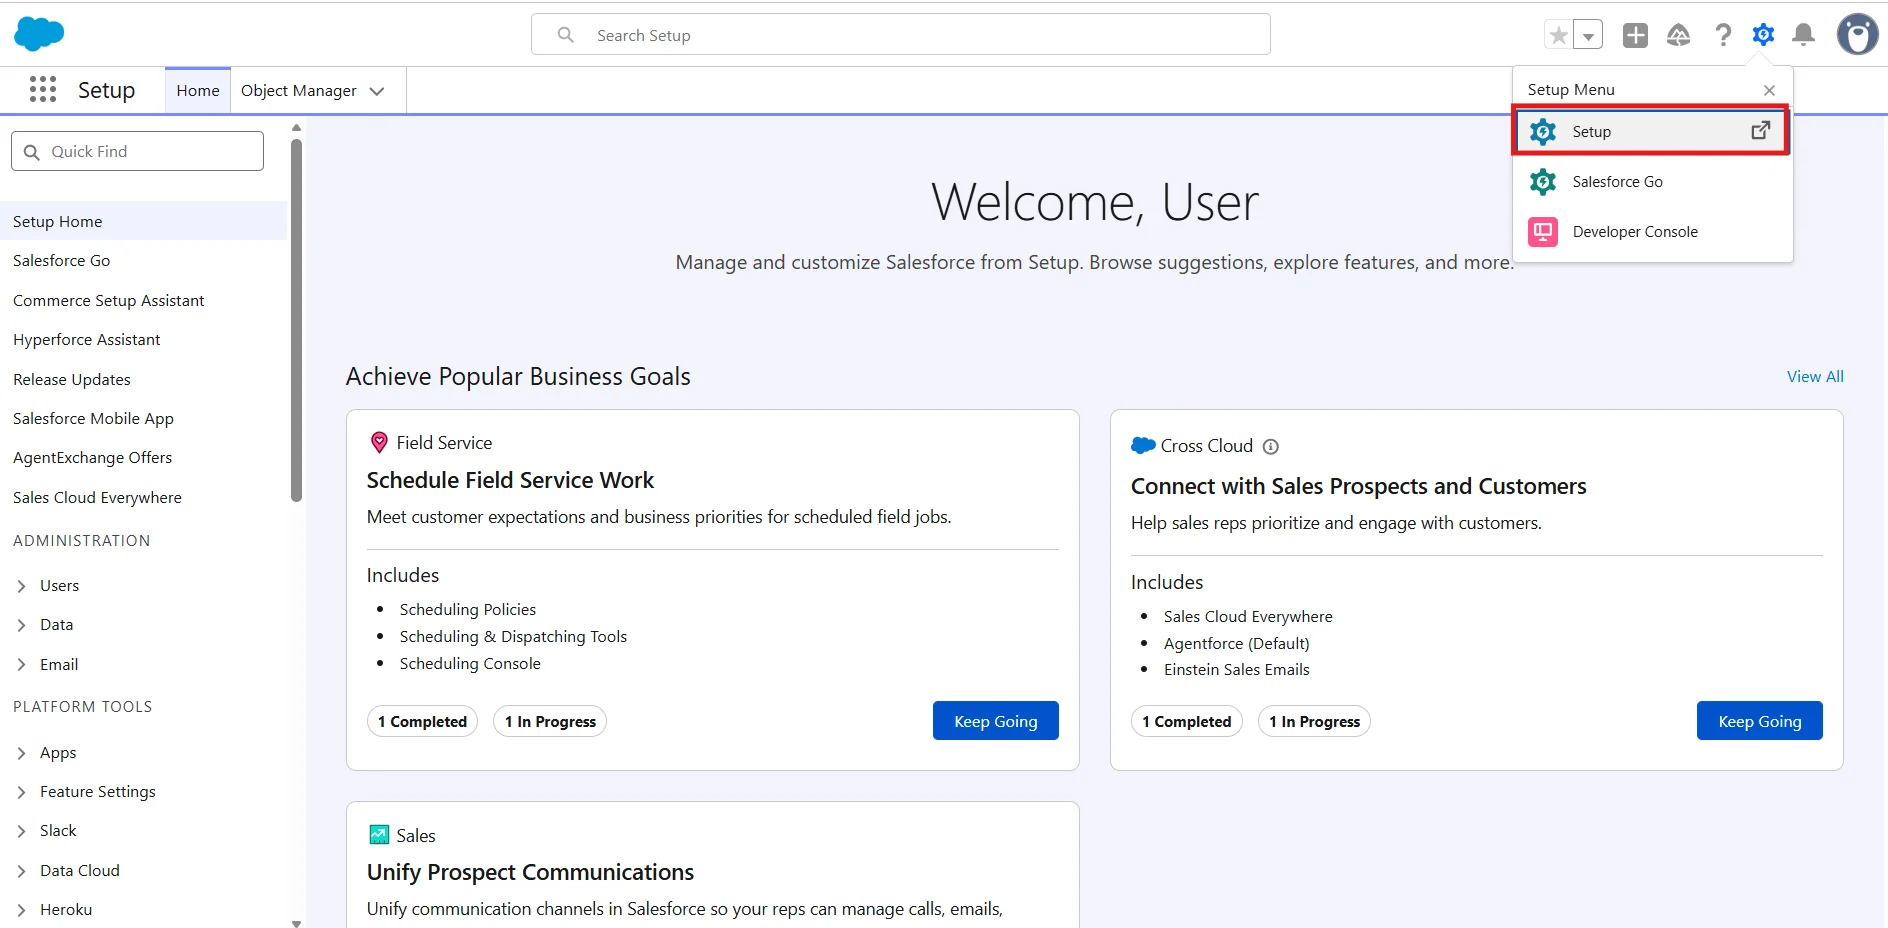Open Global Actions plus icon
This screenshot has width=1888, height=928.
pyautogui.click(x=1635, y=35)
